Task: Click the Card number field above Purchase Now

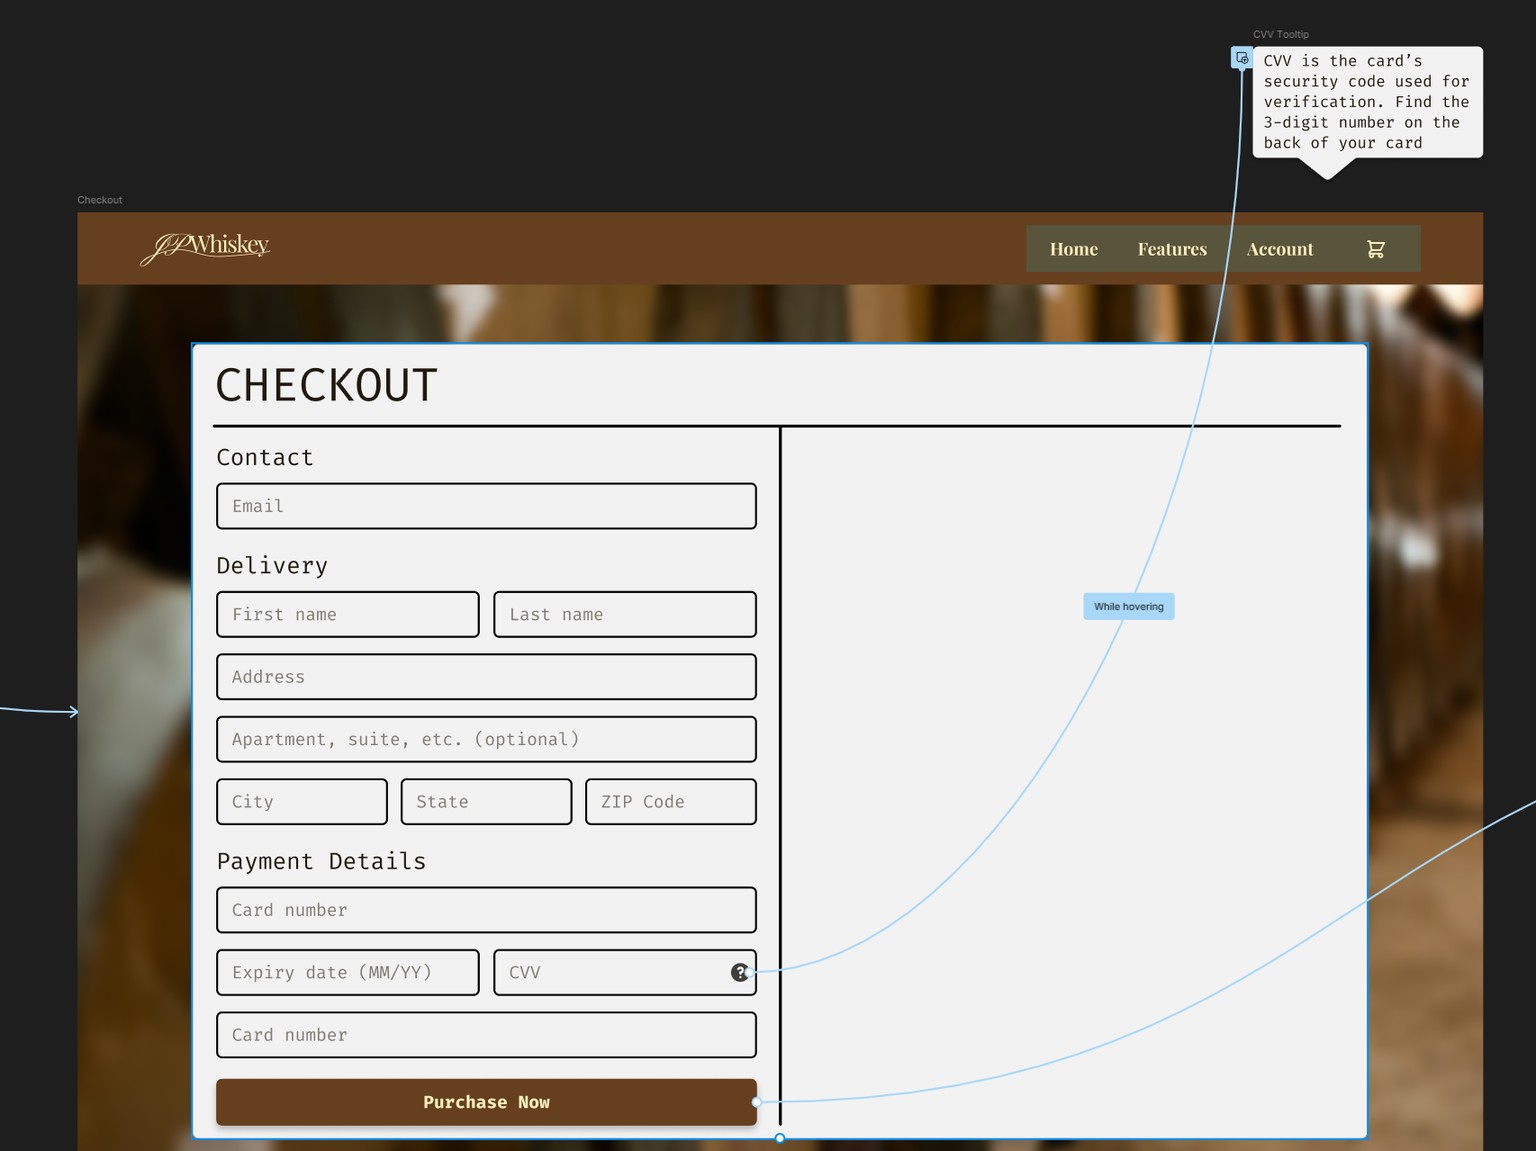Action: 486,1035
